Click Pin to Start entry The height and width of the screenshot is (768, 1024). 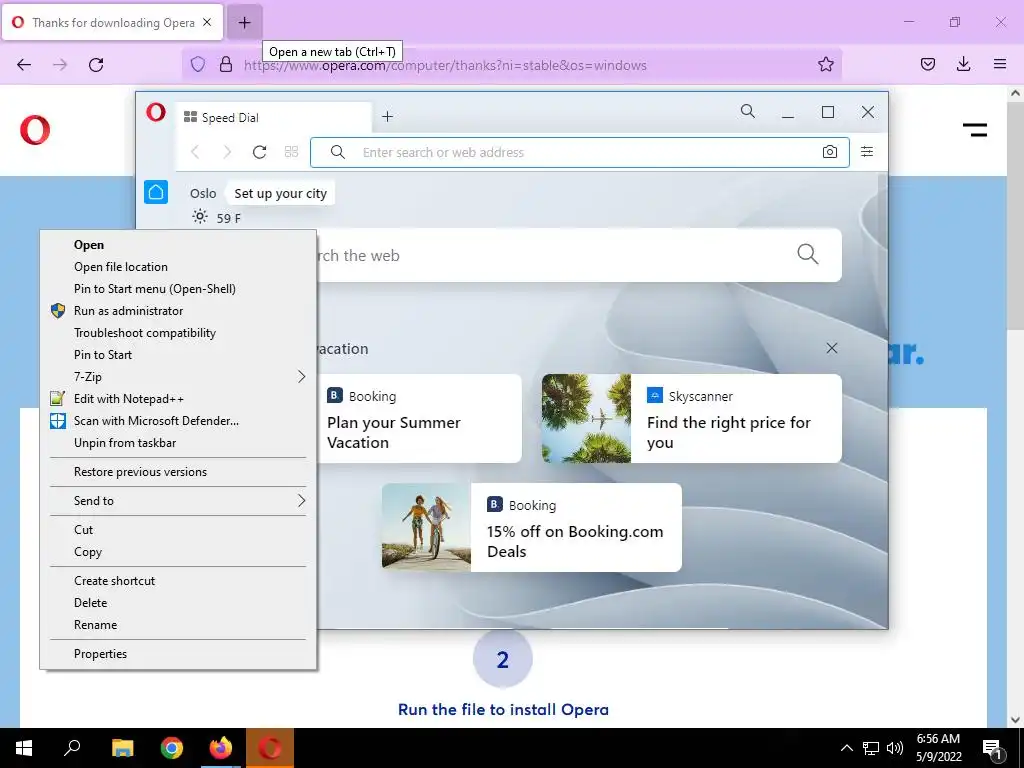[x=178, y=355]
